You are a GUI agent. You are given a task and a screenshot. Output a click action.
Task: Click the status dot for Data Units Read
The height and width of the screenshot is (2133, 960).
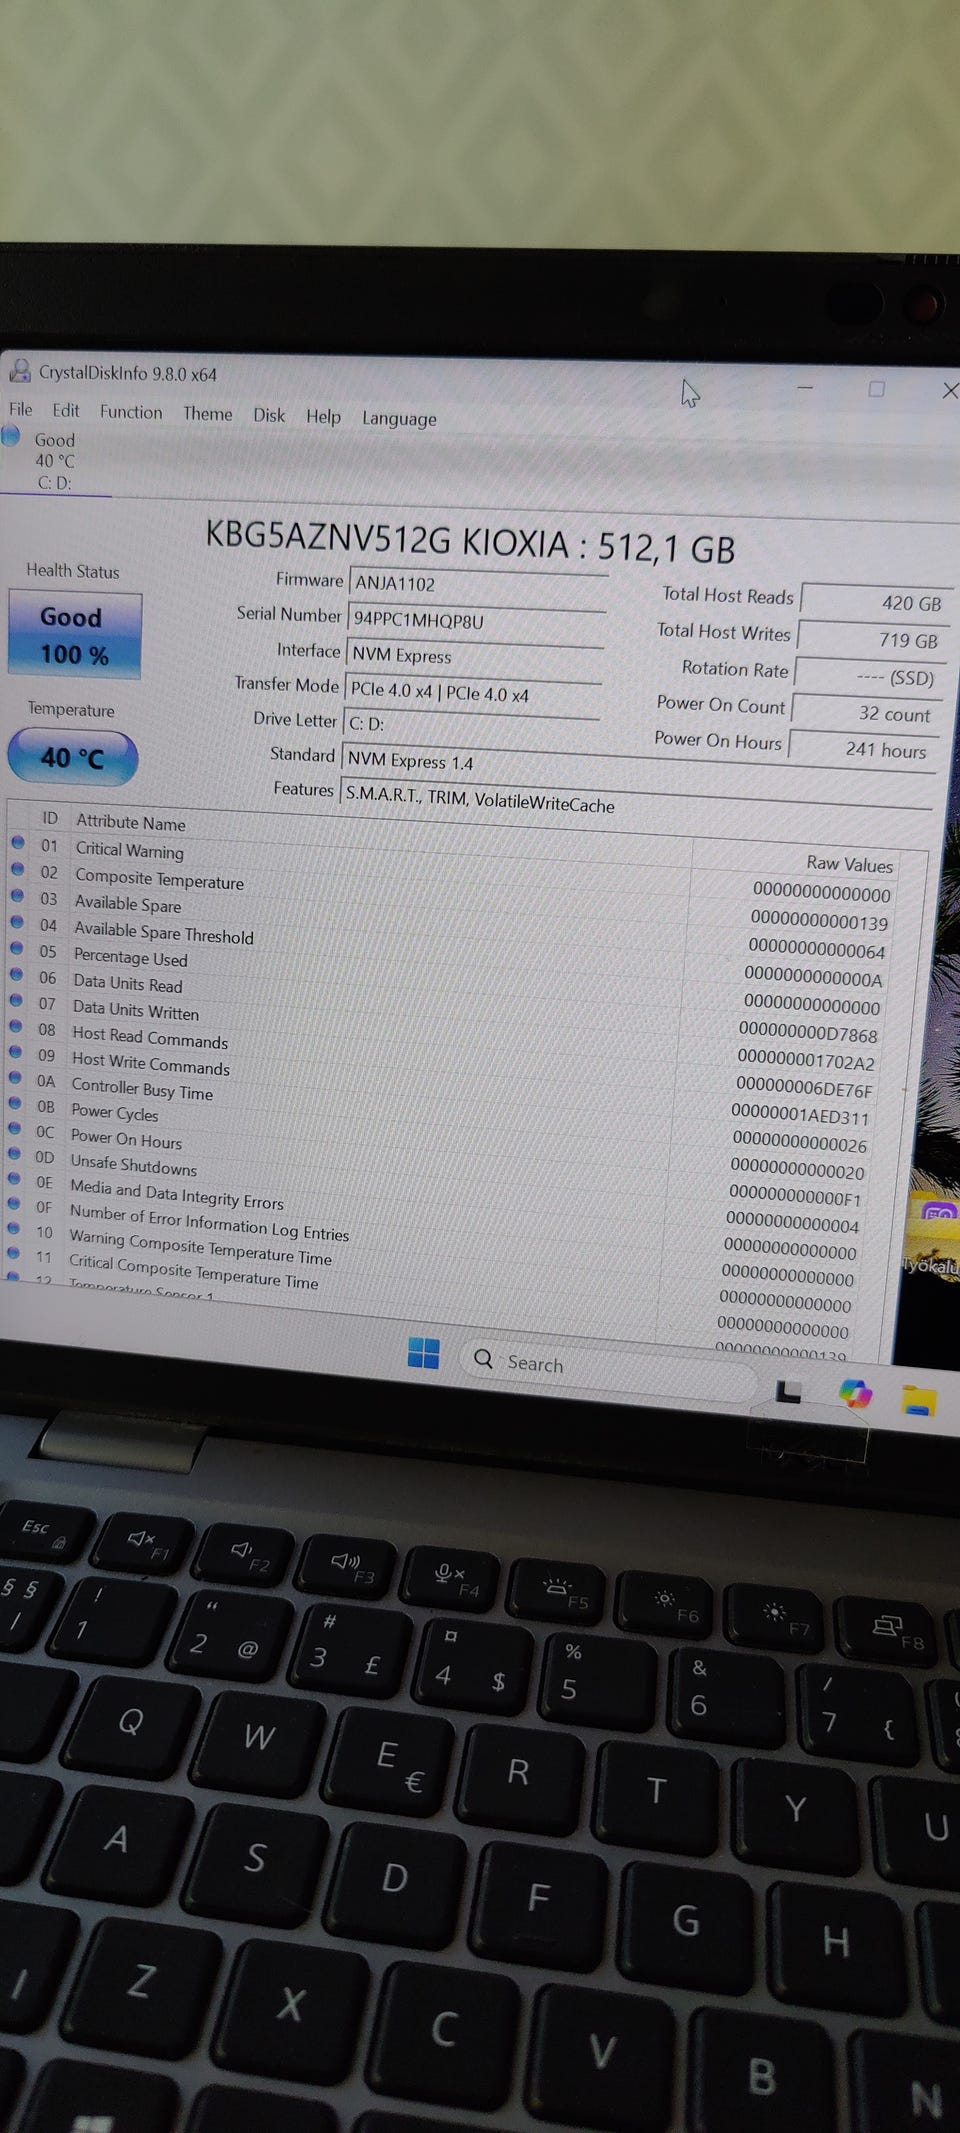pyautogui.click(x=16, y=974)
